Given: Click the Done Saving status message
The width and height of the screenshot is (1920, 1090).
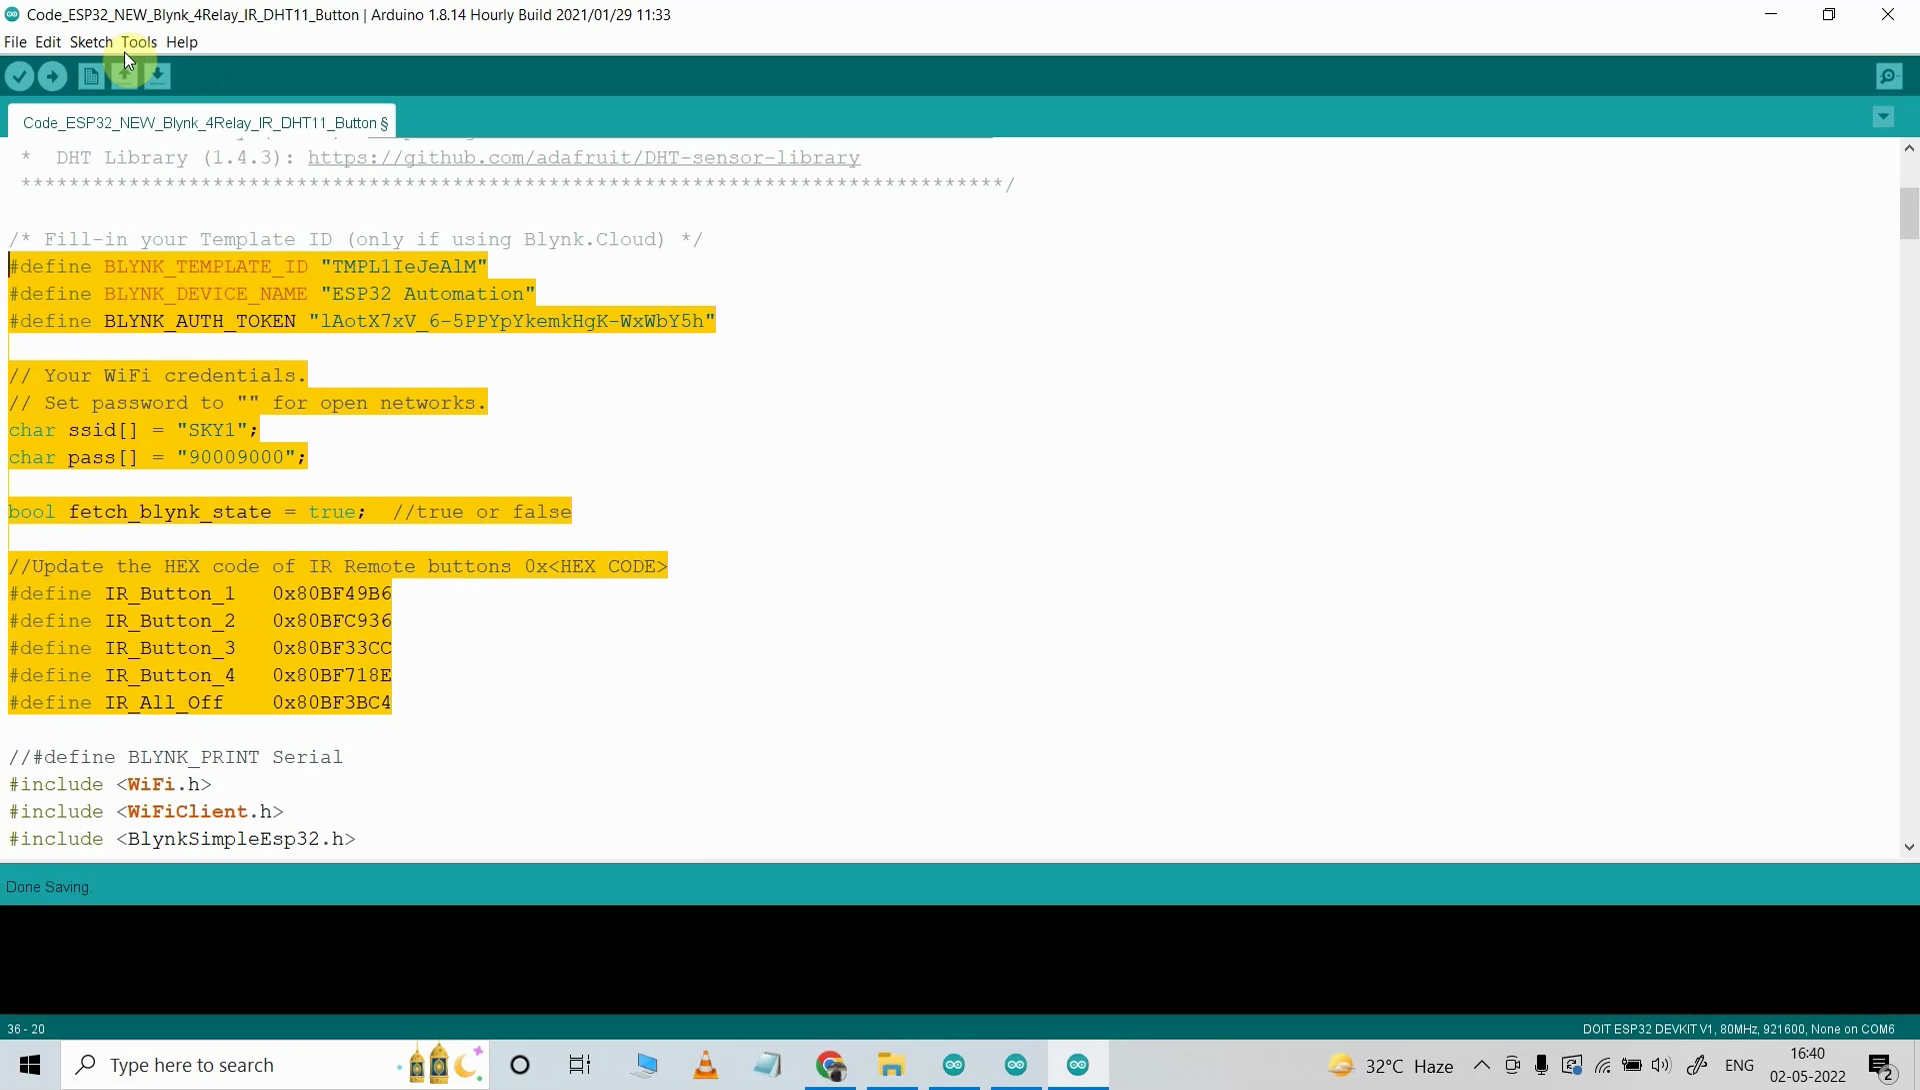Looking at the screenshot, I should 47,887.
